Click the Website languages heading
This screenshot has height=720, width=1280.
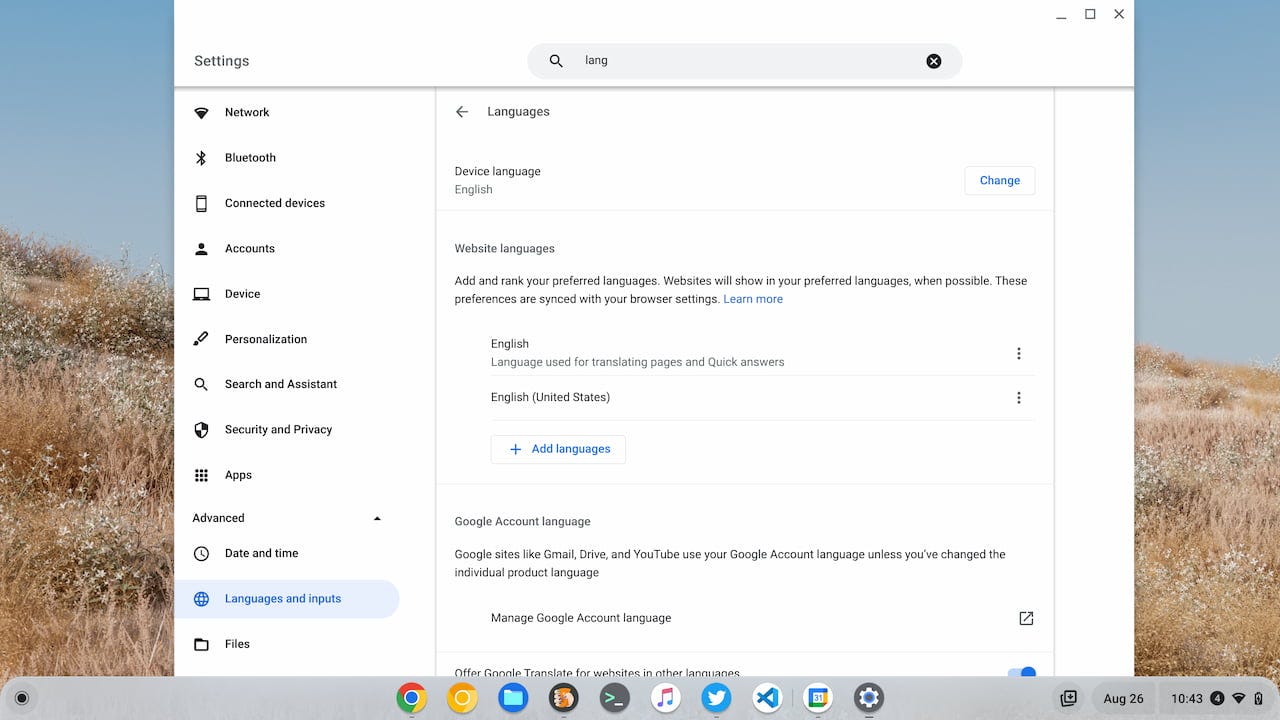pos(504,248)
